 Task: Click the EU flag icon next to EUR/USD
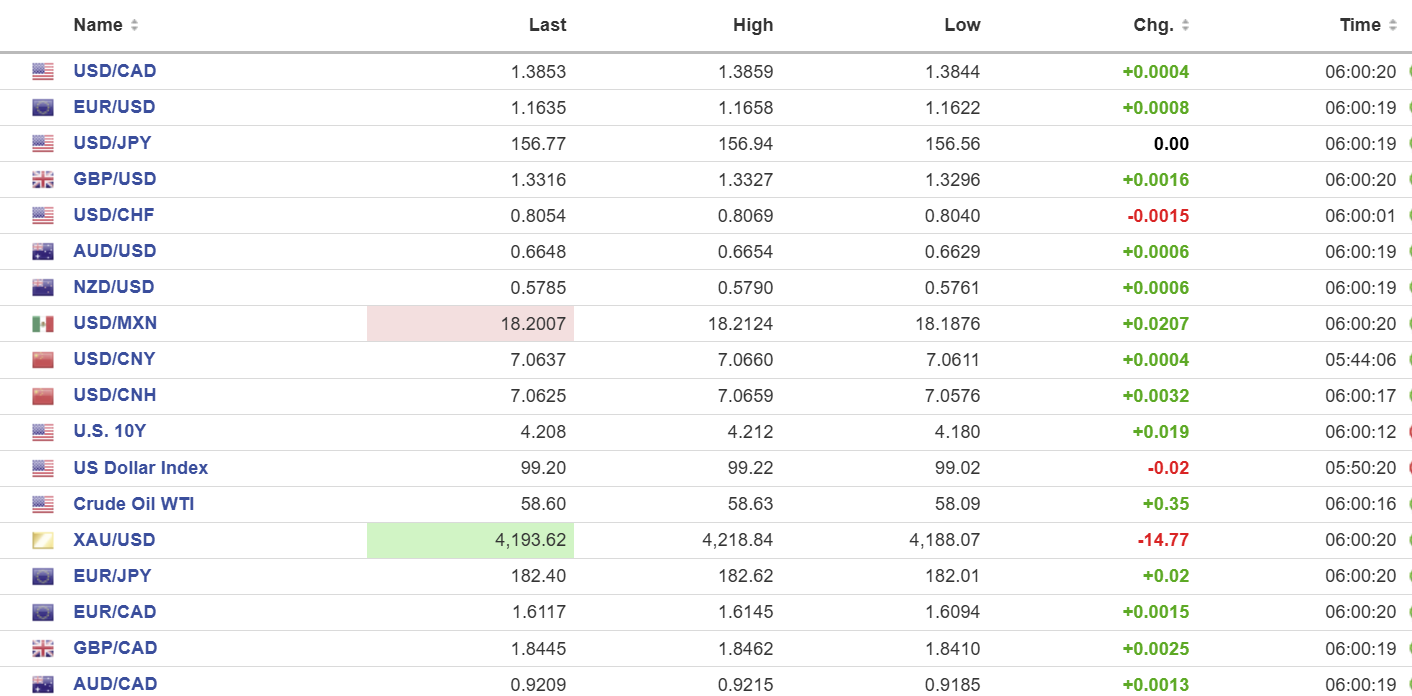click(x=42, y=108)
